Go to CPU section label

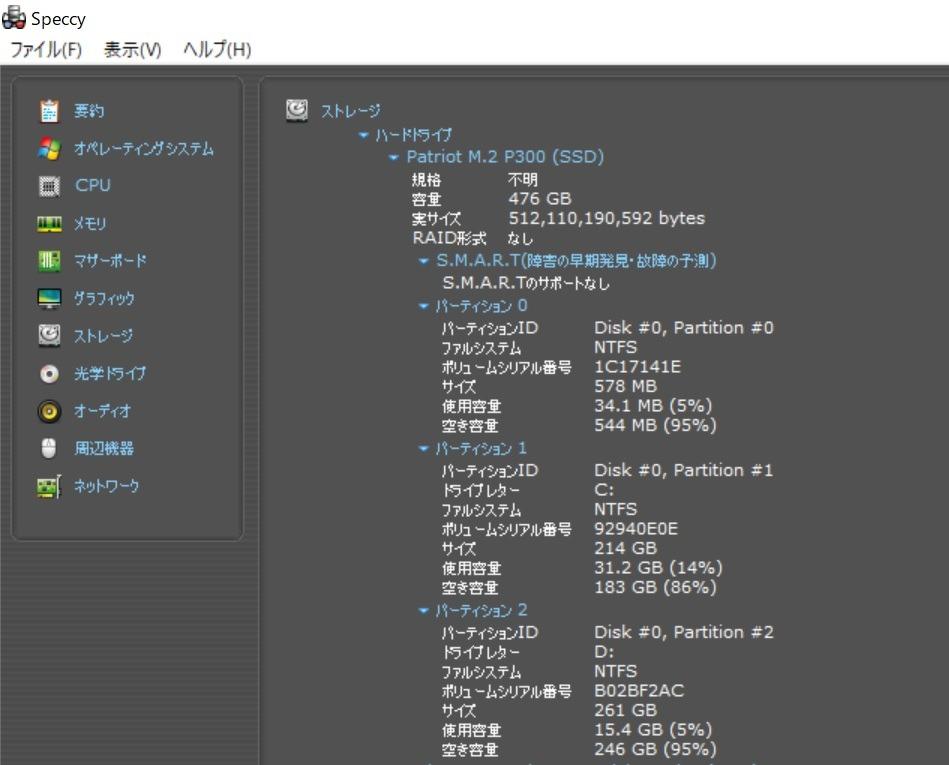93,185
